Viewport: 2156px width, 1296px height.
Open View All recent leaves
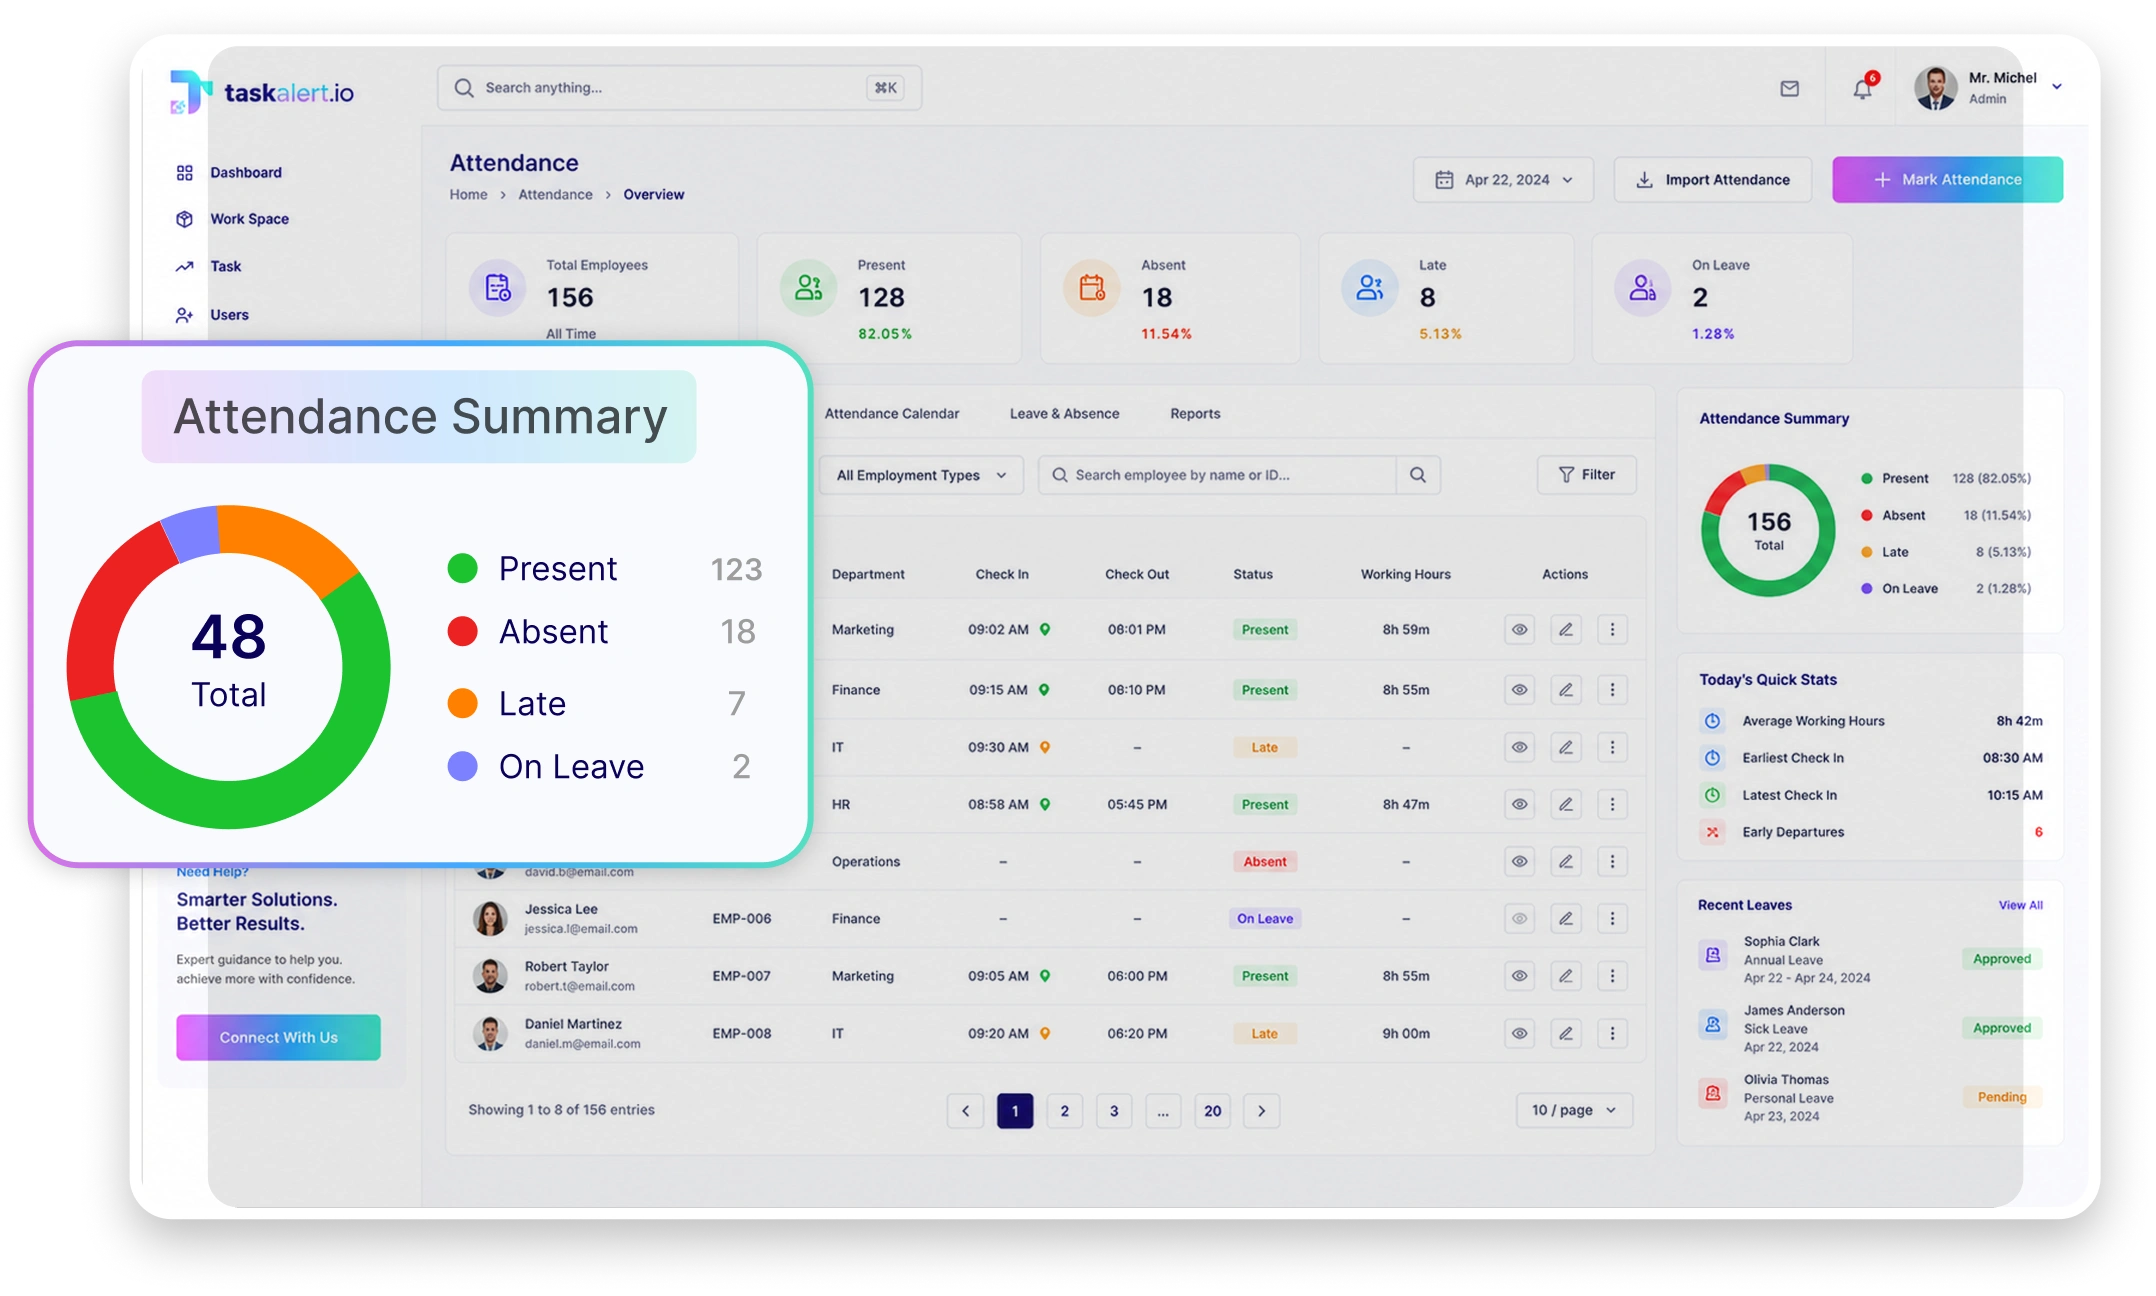(x=2020, y=905)
